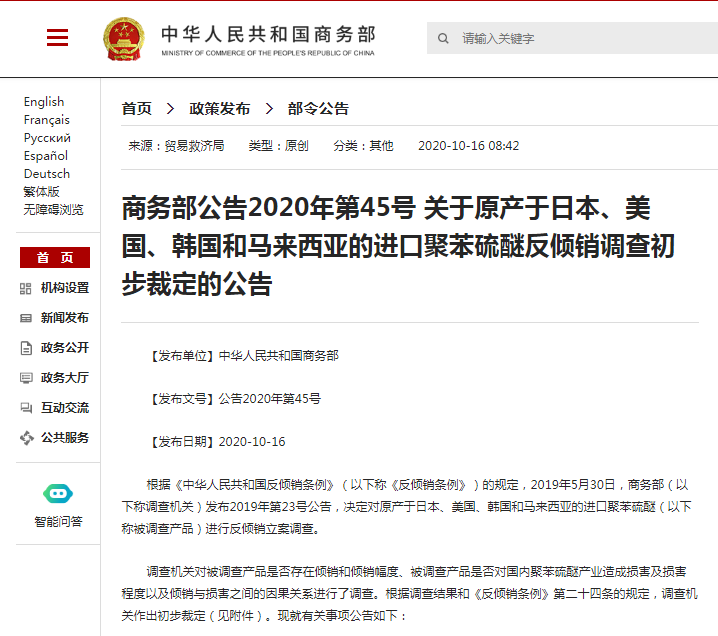Click the 来源：贸易救济局 text
The width and height of the screenshot is (718, 636).
pos(176,146)
